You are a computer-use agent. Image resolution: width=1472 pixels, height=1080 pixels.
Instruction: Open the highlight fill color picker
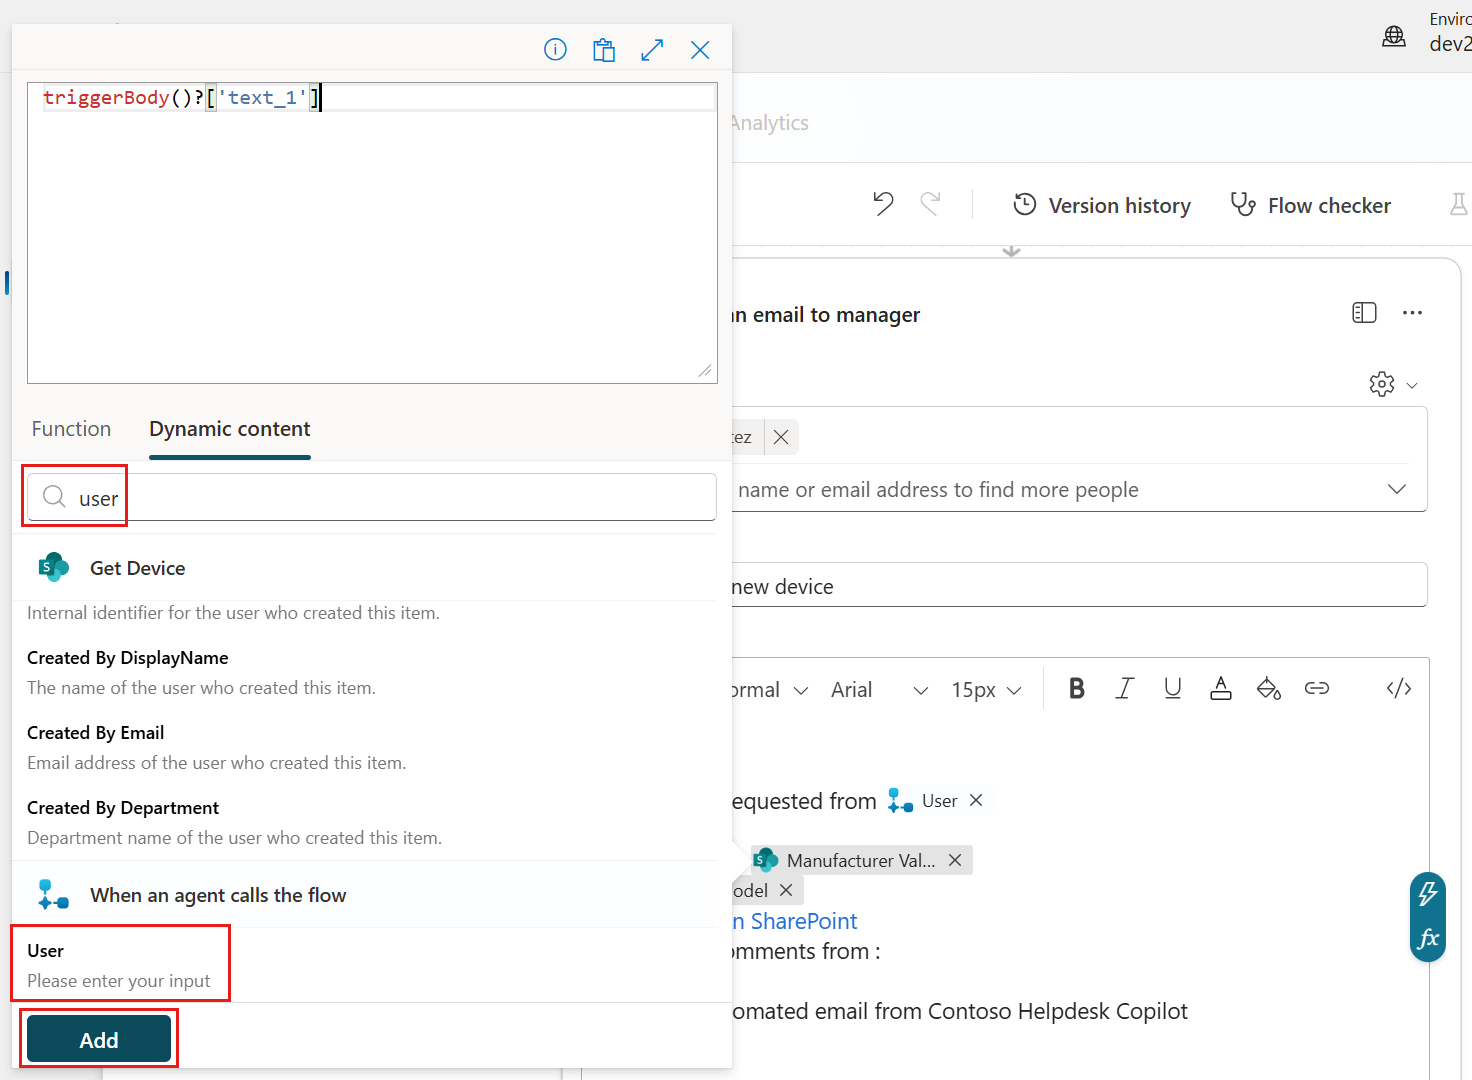(x=1269, y=688)
